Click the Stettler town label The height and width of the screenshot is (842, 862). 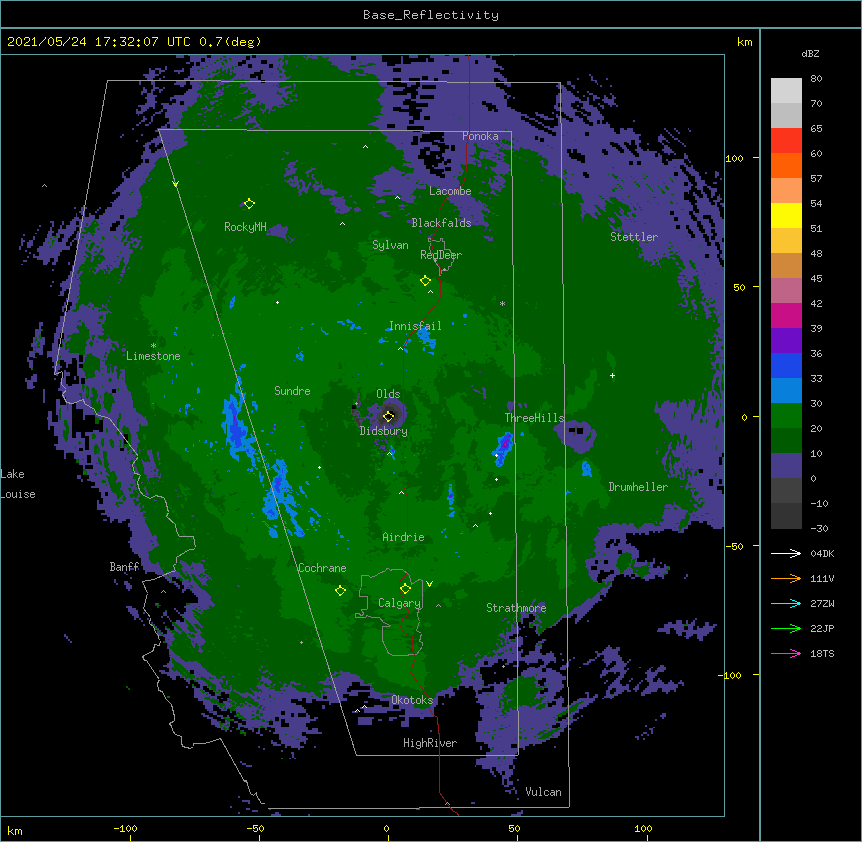(634, 237)
